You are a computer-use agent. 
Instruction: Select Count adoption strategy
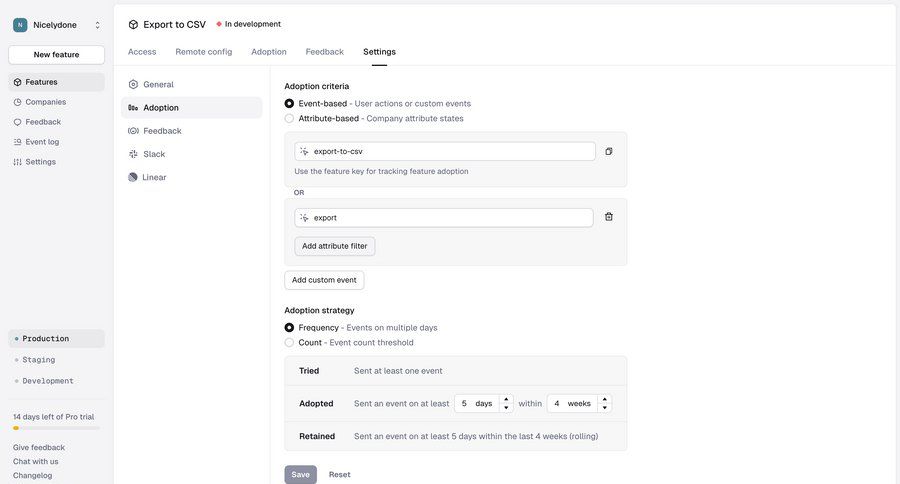[289, 343]
